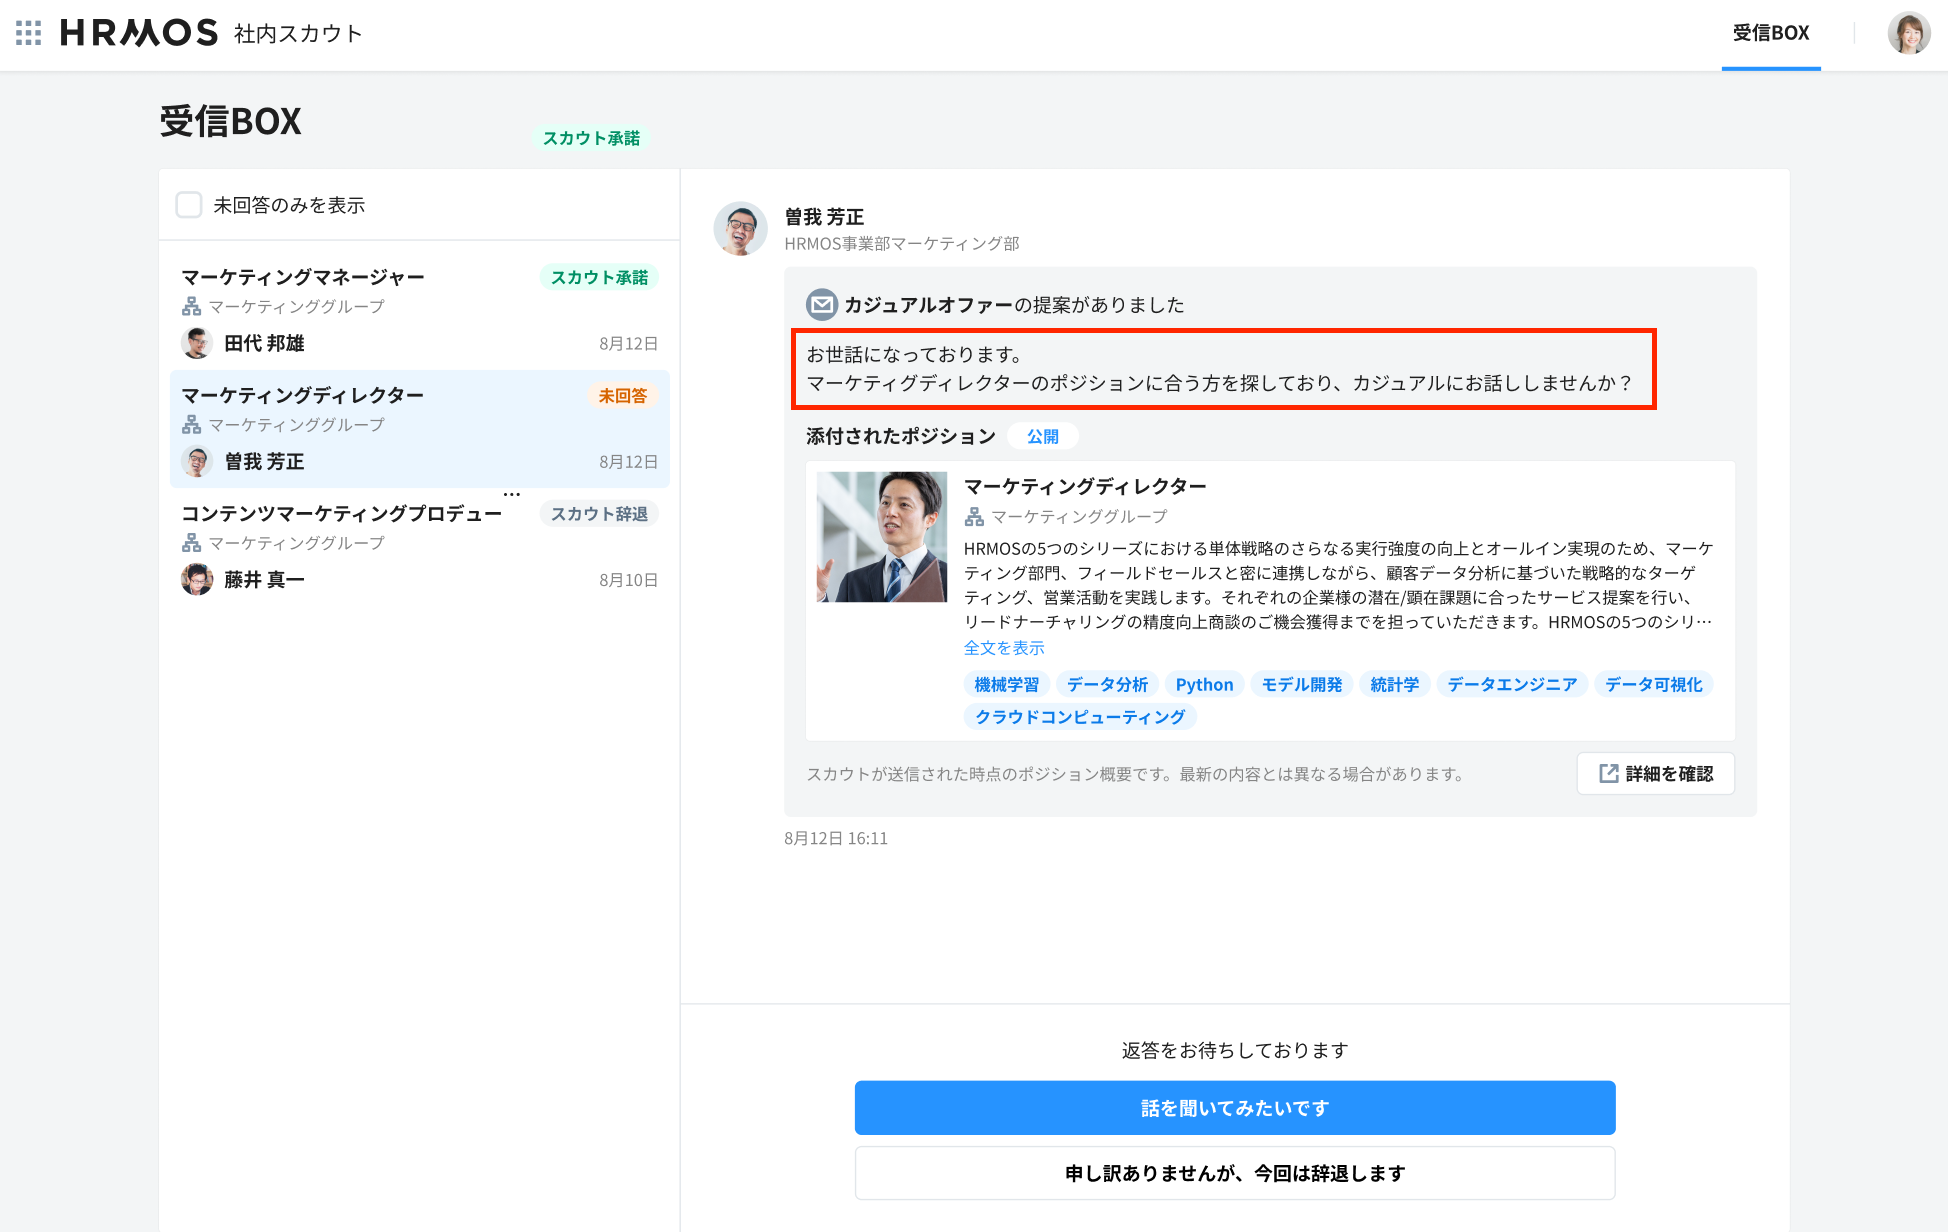Click the group icon under マーケティングディレクター position card
This screenshot has height=1232, width=1948.
pos(974,516)
